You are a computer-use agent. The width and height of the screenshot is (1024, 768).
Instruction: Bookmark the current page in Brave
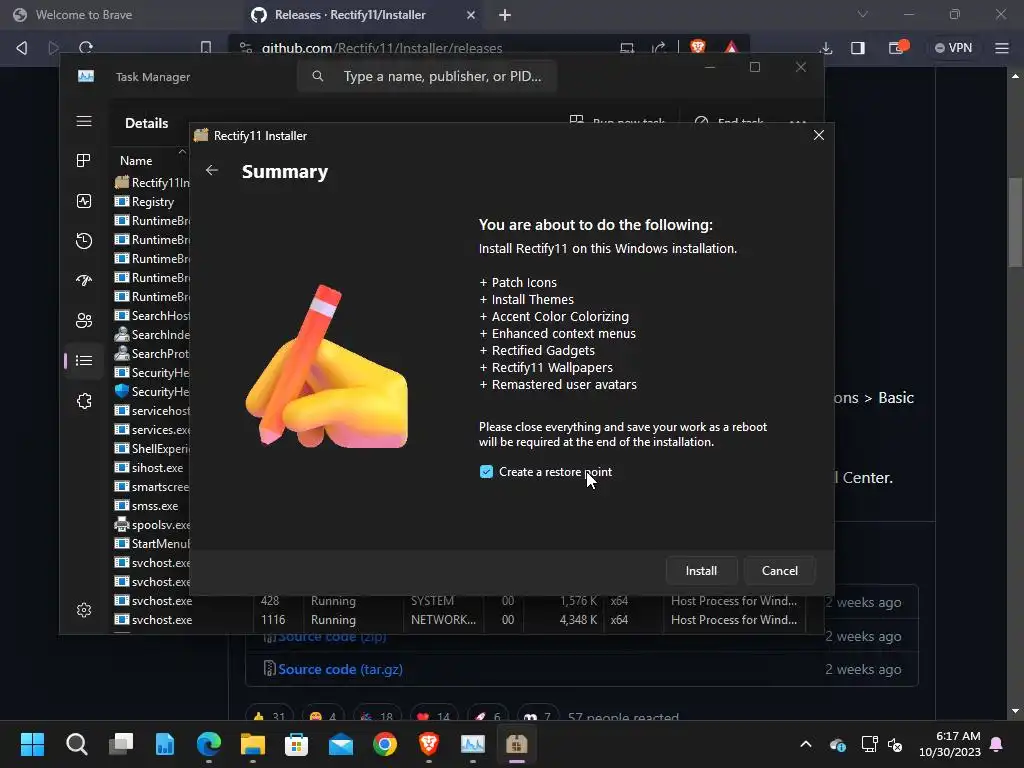coord(206,48)
